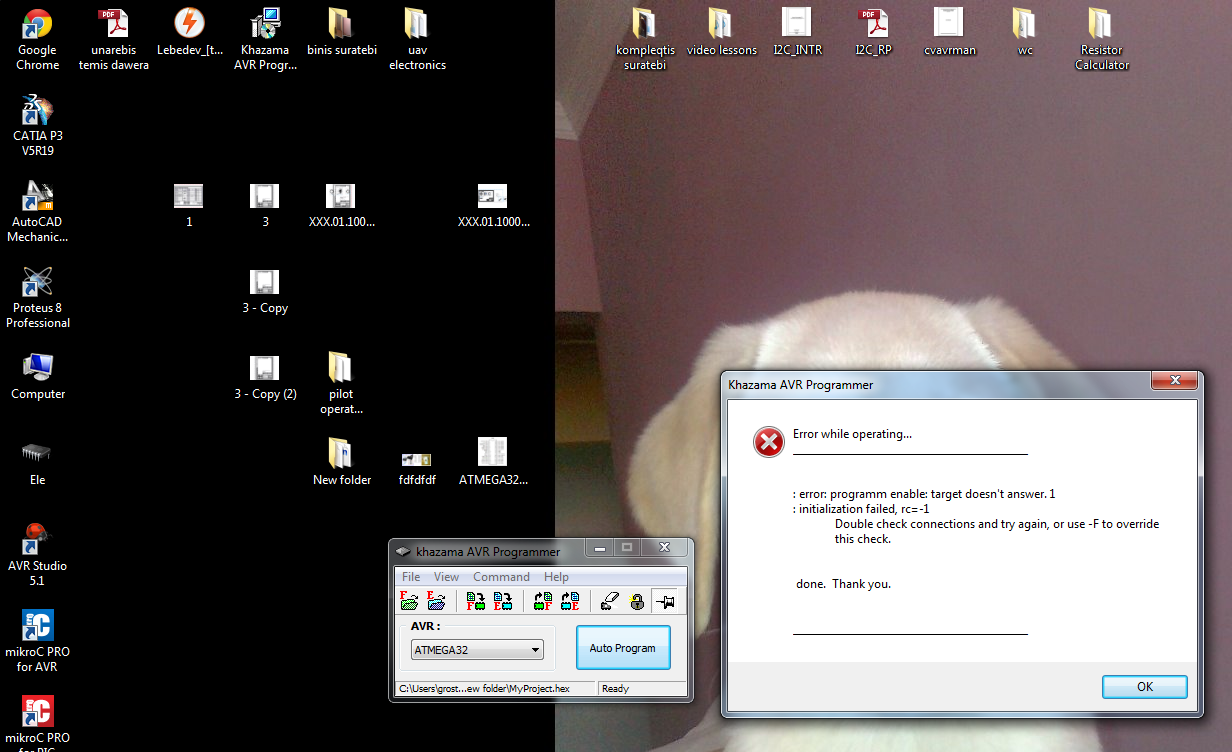Click the khazama programmer title bar icon
Image resolution: width=1232 pixels, height=752 pixels.
[x=402, y=551]
